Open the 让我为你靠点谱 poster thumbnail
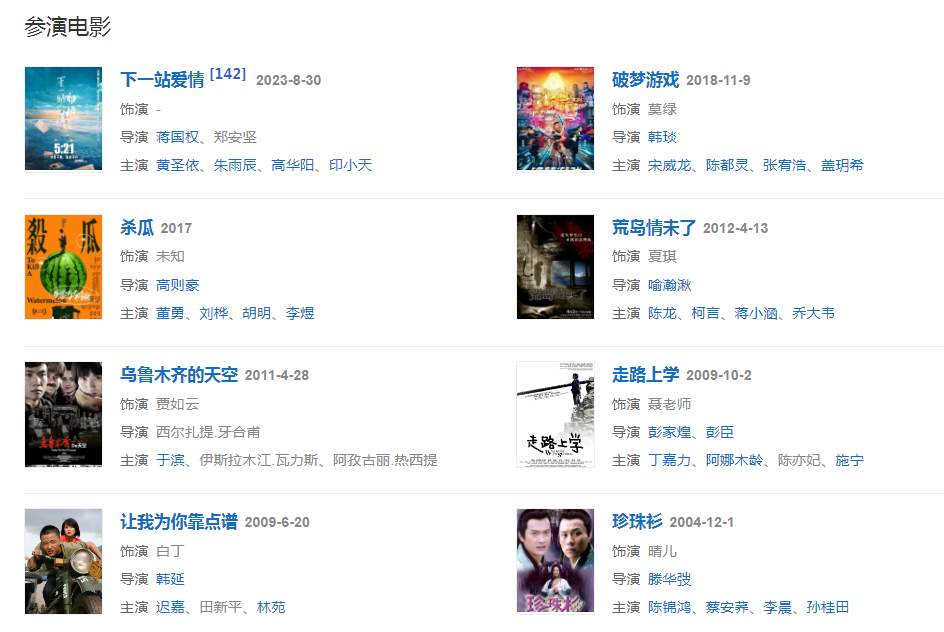Viewport: 944px width, 632px height. coord(63,562)
